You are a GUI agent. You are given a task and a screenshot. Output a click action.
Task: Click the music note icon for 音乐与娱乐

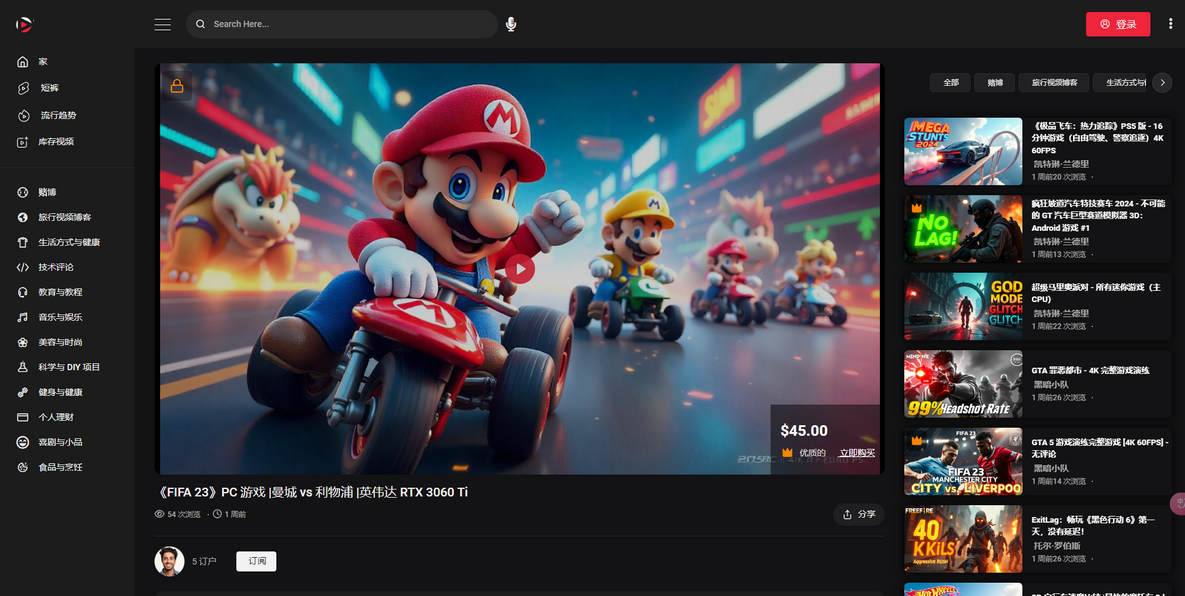tap(23, 317)
